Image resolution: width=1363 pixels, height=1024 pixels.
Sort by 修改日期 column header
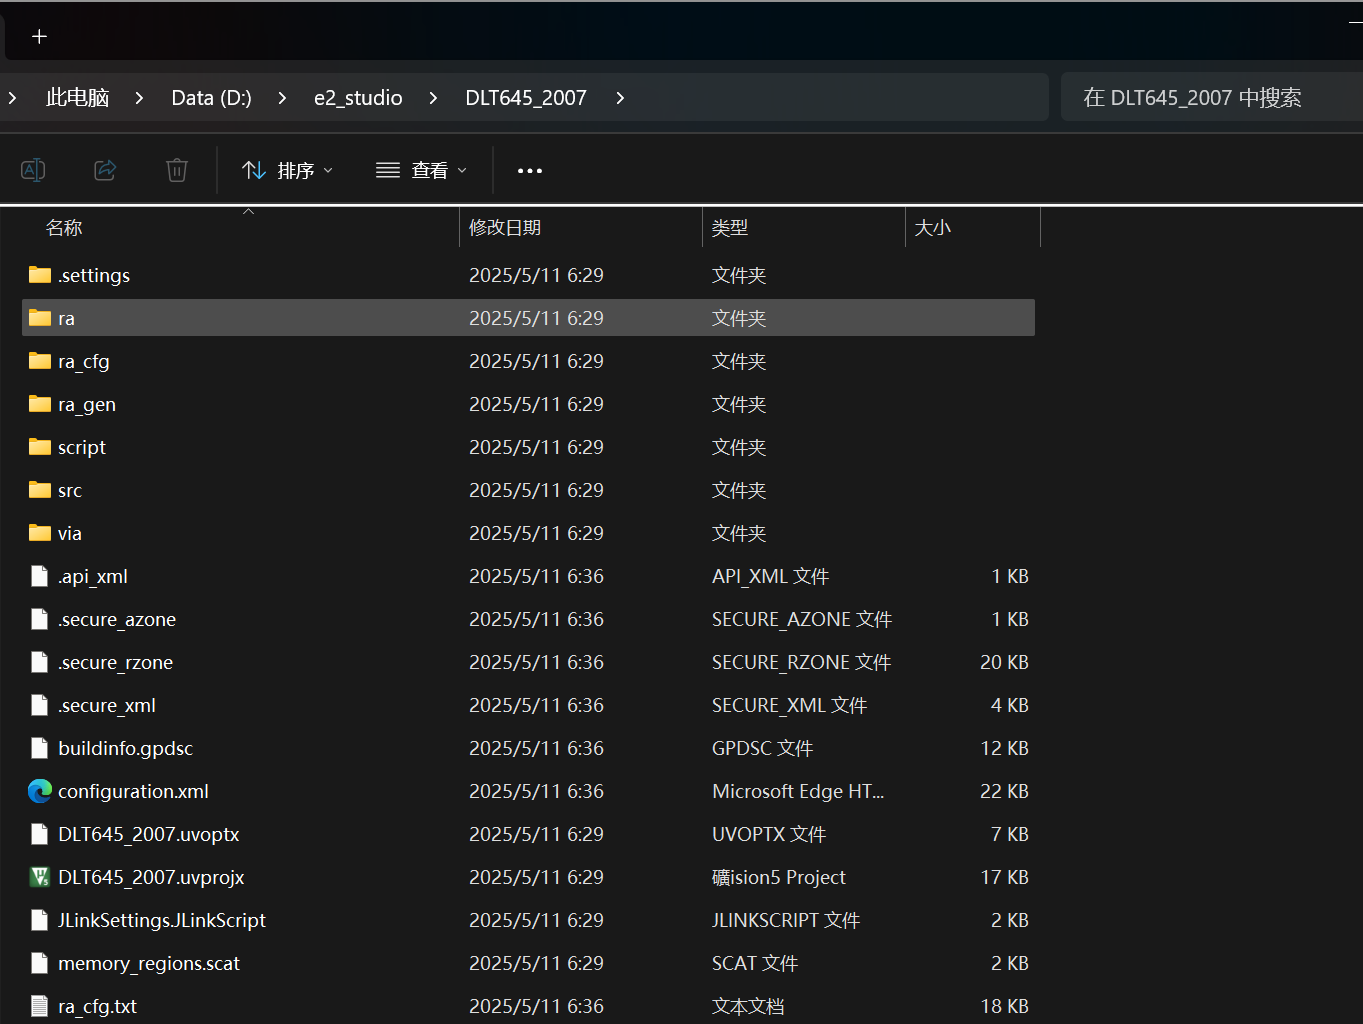click(x=505, y=228)
